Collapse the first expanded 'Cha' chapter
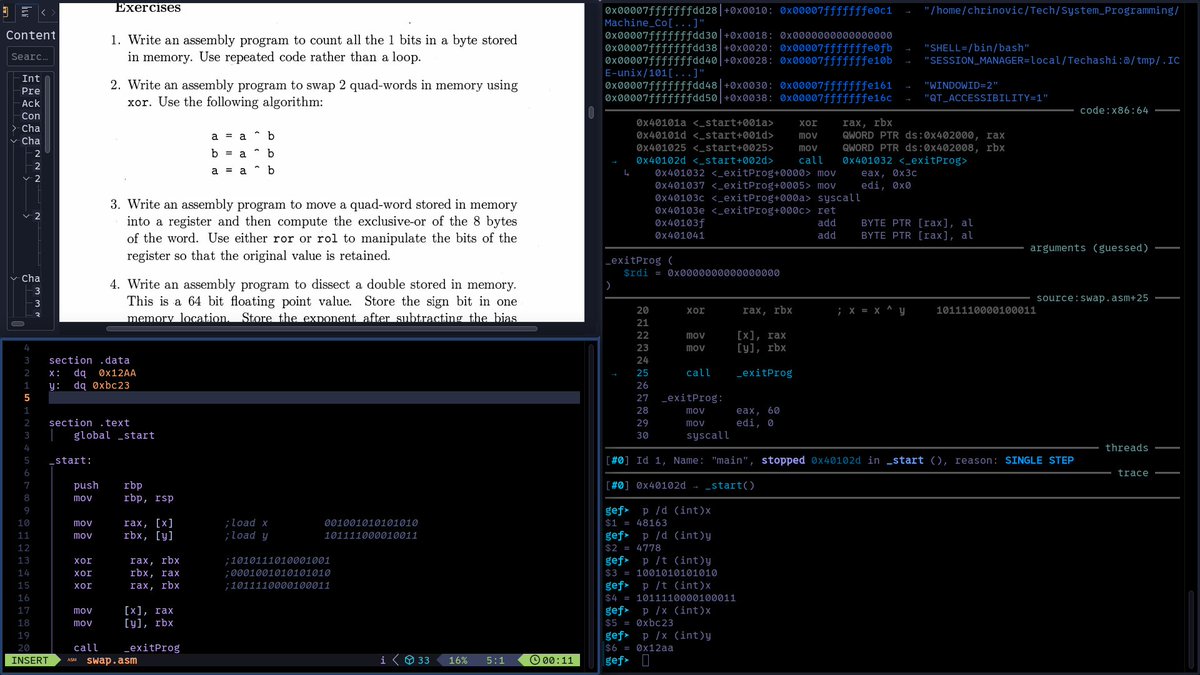 (12, 142)
